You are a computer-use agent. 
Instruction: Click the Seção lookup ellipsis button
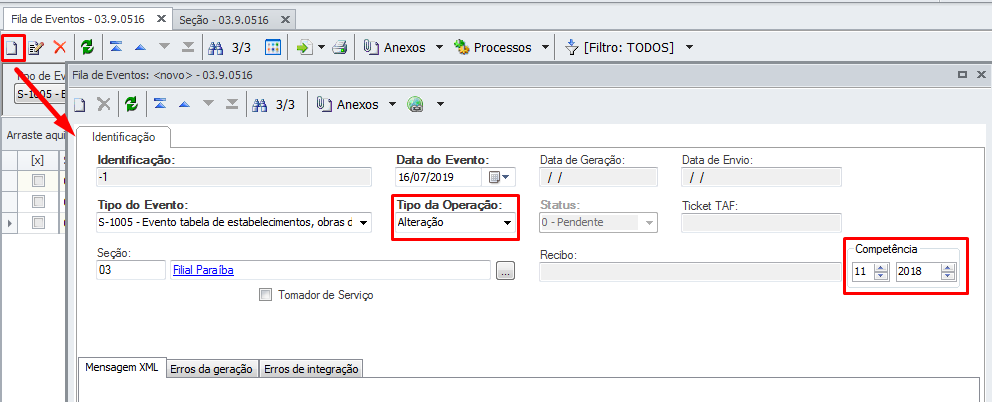pyautogui.click(x=506, y=270)
